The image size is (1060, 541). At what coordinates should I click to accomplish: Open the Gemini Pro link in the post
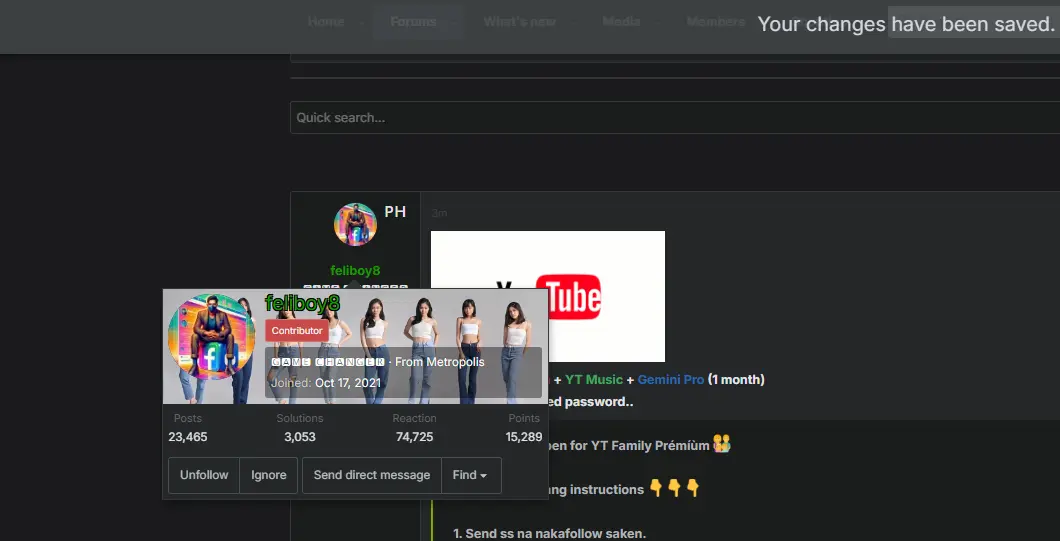[x=671, y=379]
